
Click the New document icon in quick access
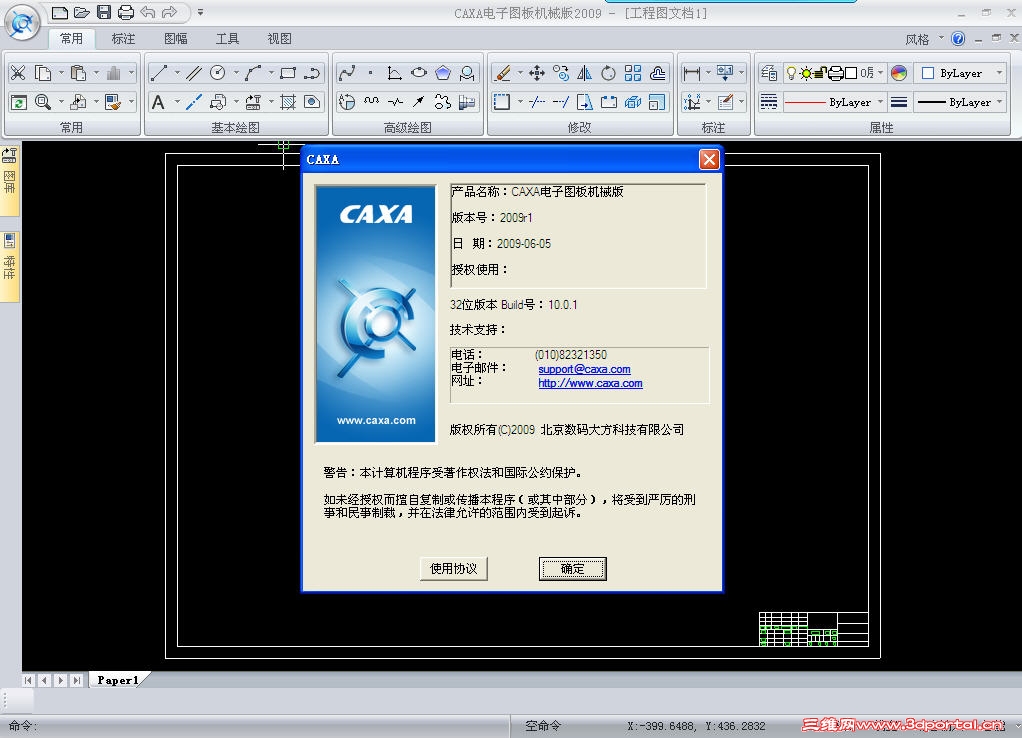(59, 12)
